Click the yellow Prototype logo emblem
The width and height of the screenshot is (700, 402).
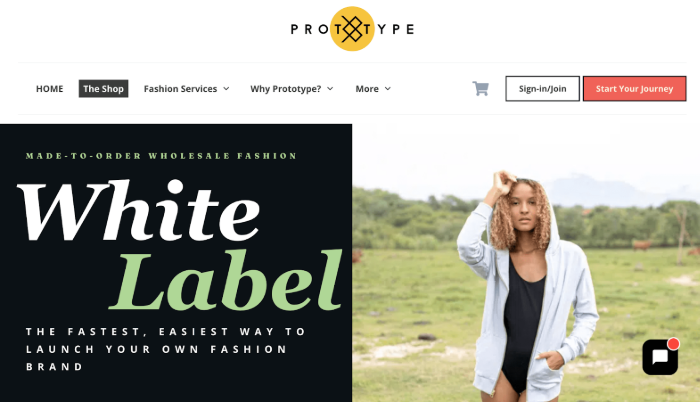352,29
